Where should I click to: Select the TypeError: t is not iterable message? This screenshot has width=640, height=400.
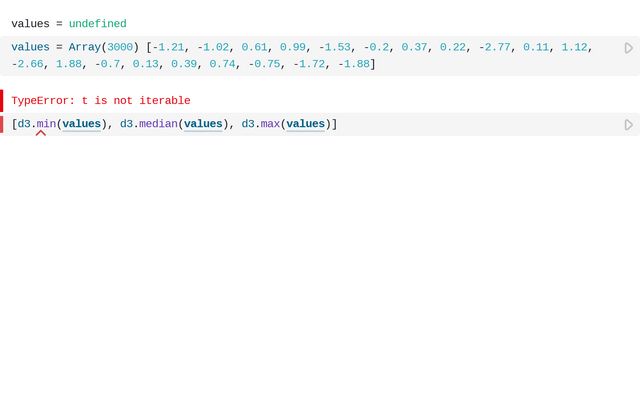point(100,101)
